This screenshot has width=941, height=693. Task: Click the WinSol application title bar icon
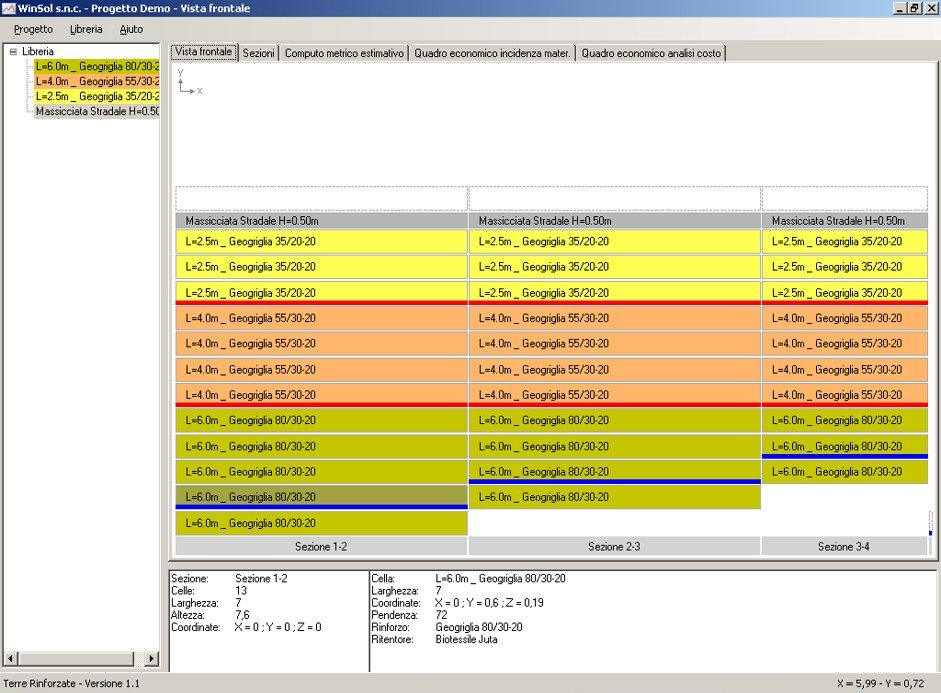pos(8,8)
